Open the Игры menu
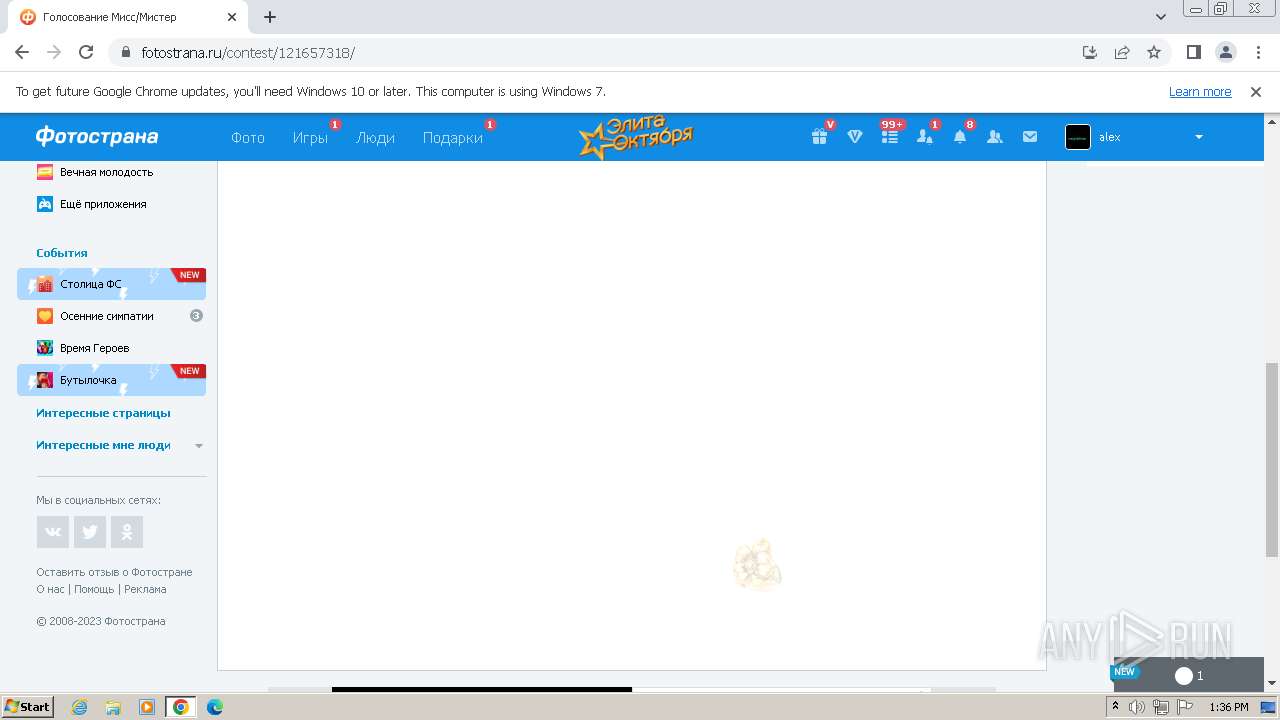Image resolution: width=1280 pixels, height=720 pixels. click(x=310, y=138)
